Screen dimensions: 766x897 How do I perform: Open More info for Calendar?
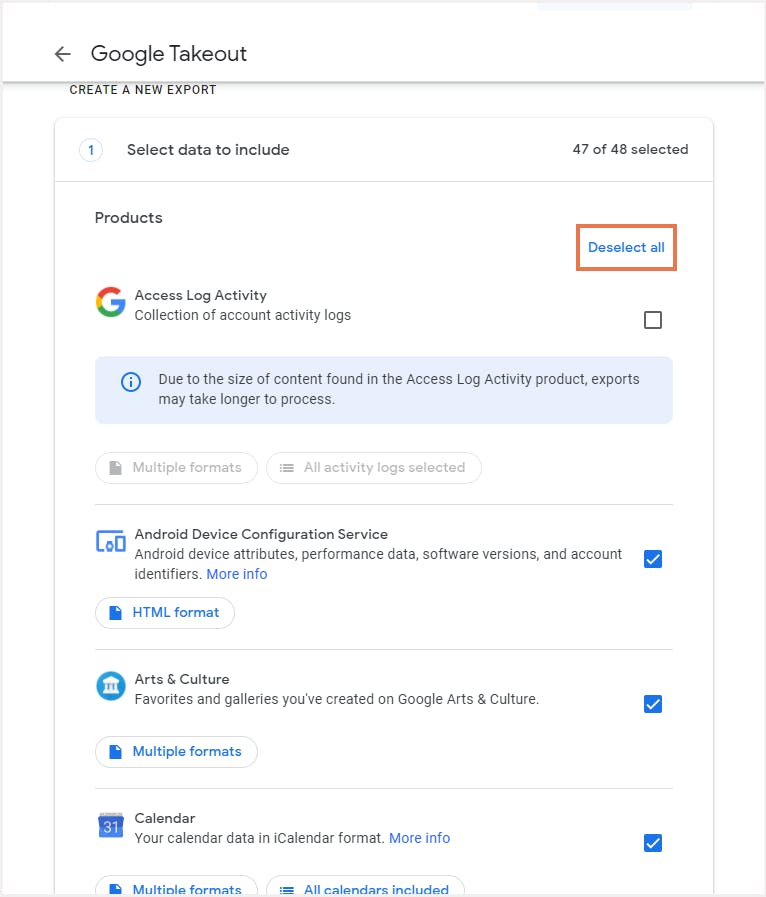tap(419, 838)
